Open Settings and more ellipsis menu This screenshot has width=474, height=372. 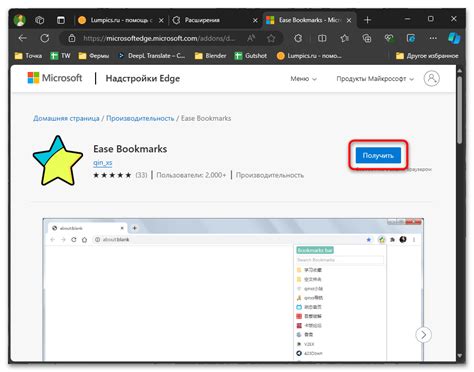coord(433,38)
